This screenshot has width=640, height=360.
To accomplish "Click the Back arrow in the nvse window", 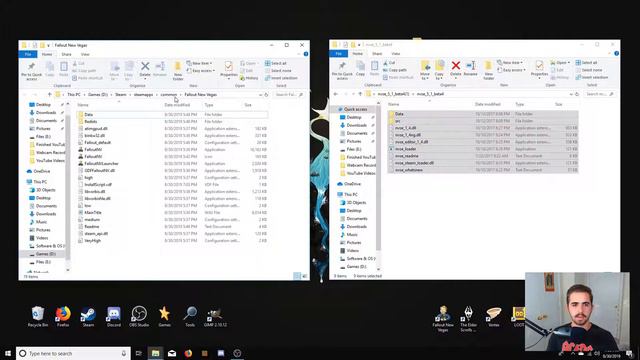I will pyautogui.click(x=336, y=94).
